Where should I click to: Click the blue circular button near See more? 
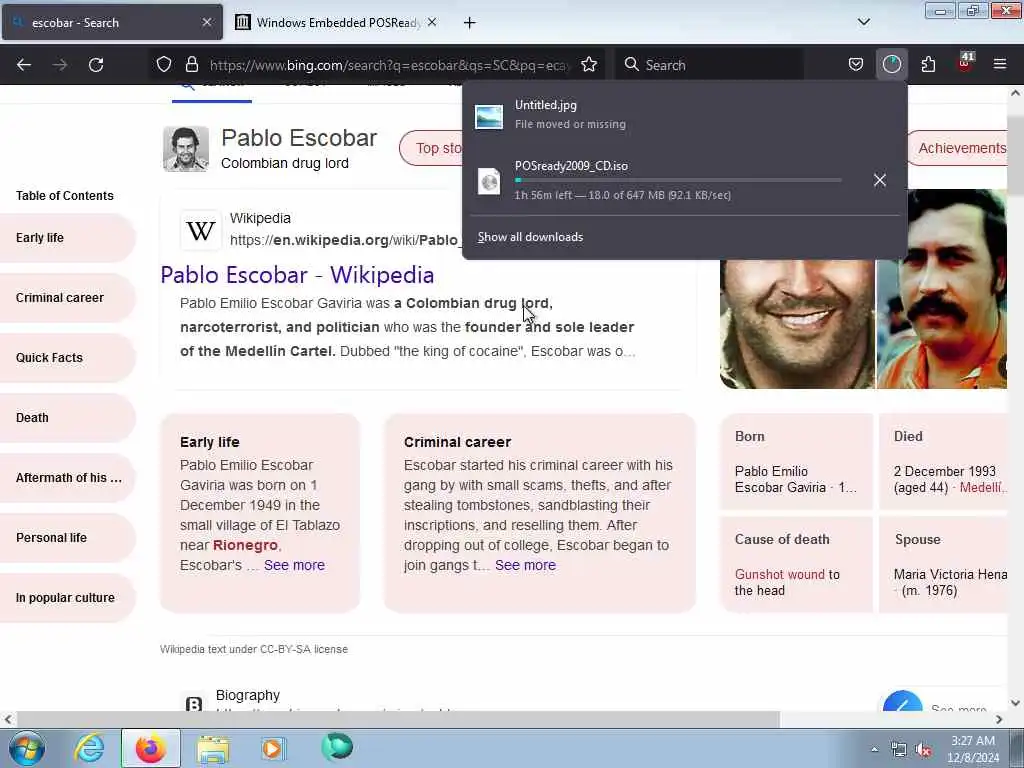coord(903,701)
